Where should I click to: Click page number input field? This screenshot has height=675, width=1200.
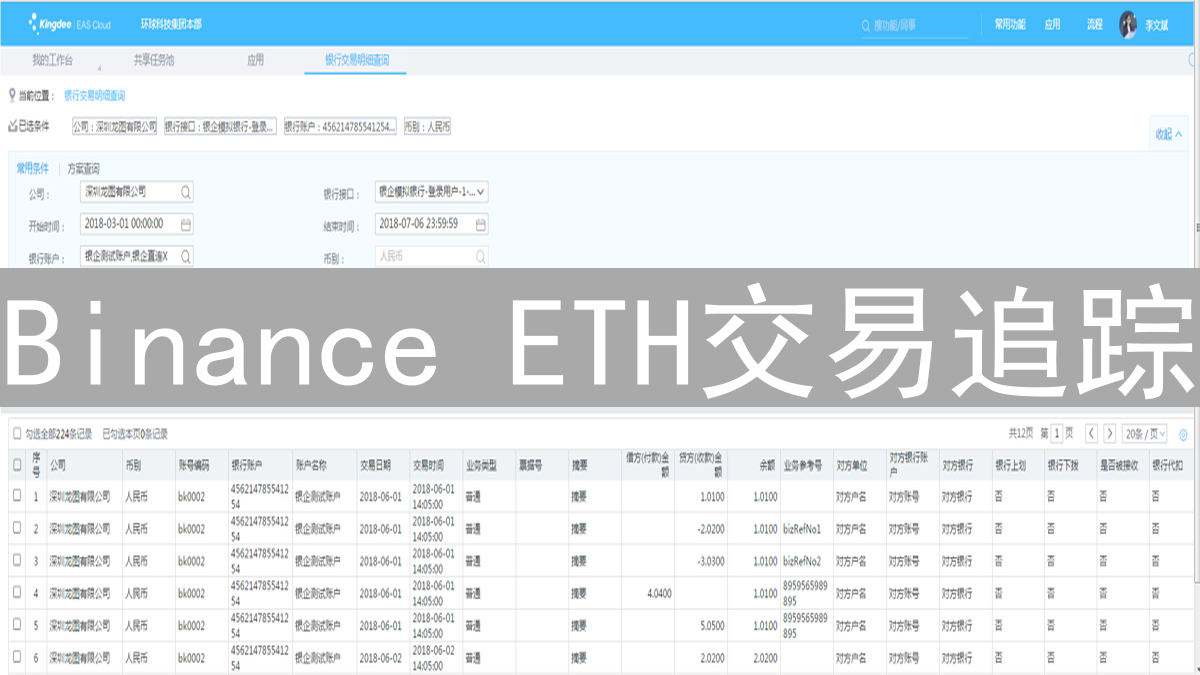[x=1056, y=434]
